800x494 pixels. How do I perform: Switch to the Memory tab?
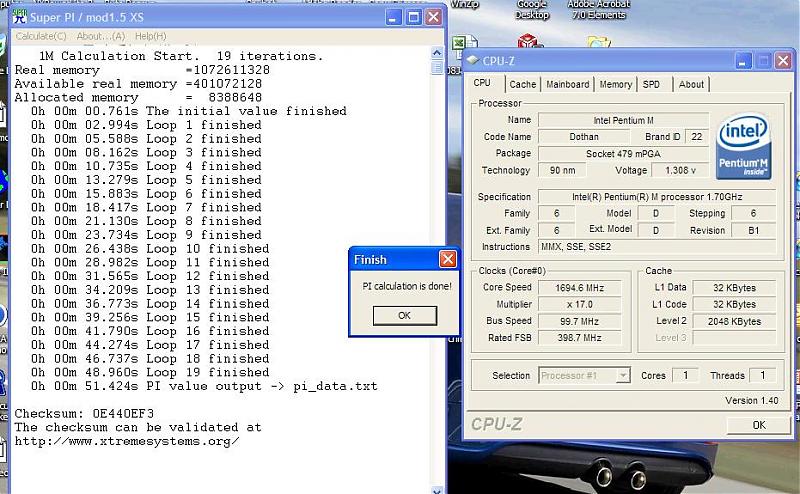coord(615,85)
